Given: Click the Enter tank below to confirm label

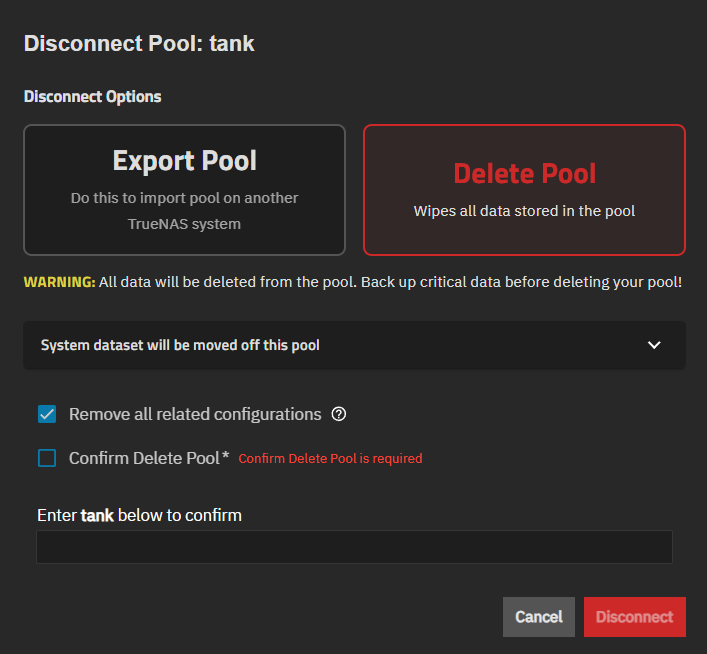Looking at the screenshot, I should 139,515.
